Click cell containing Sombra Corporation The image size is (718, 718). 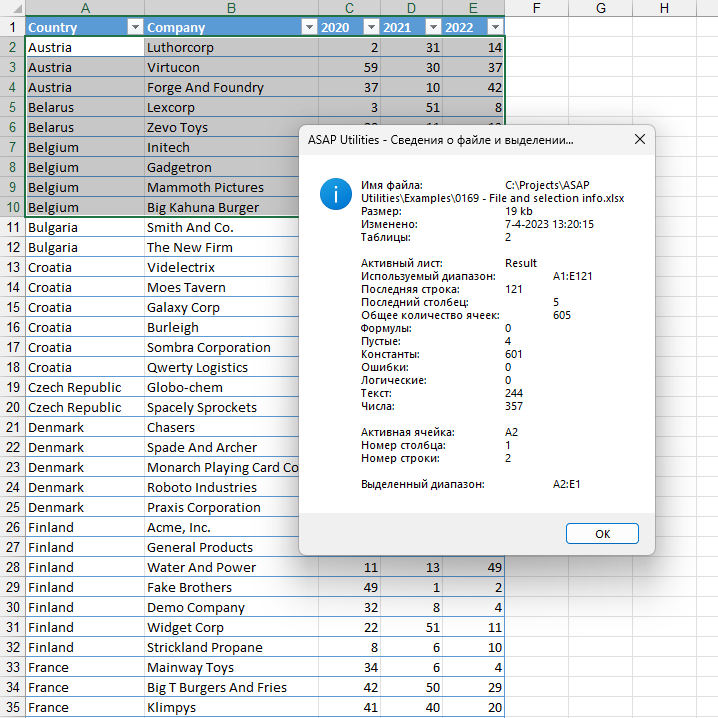[222, 348]
